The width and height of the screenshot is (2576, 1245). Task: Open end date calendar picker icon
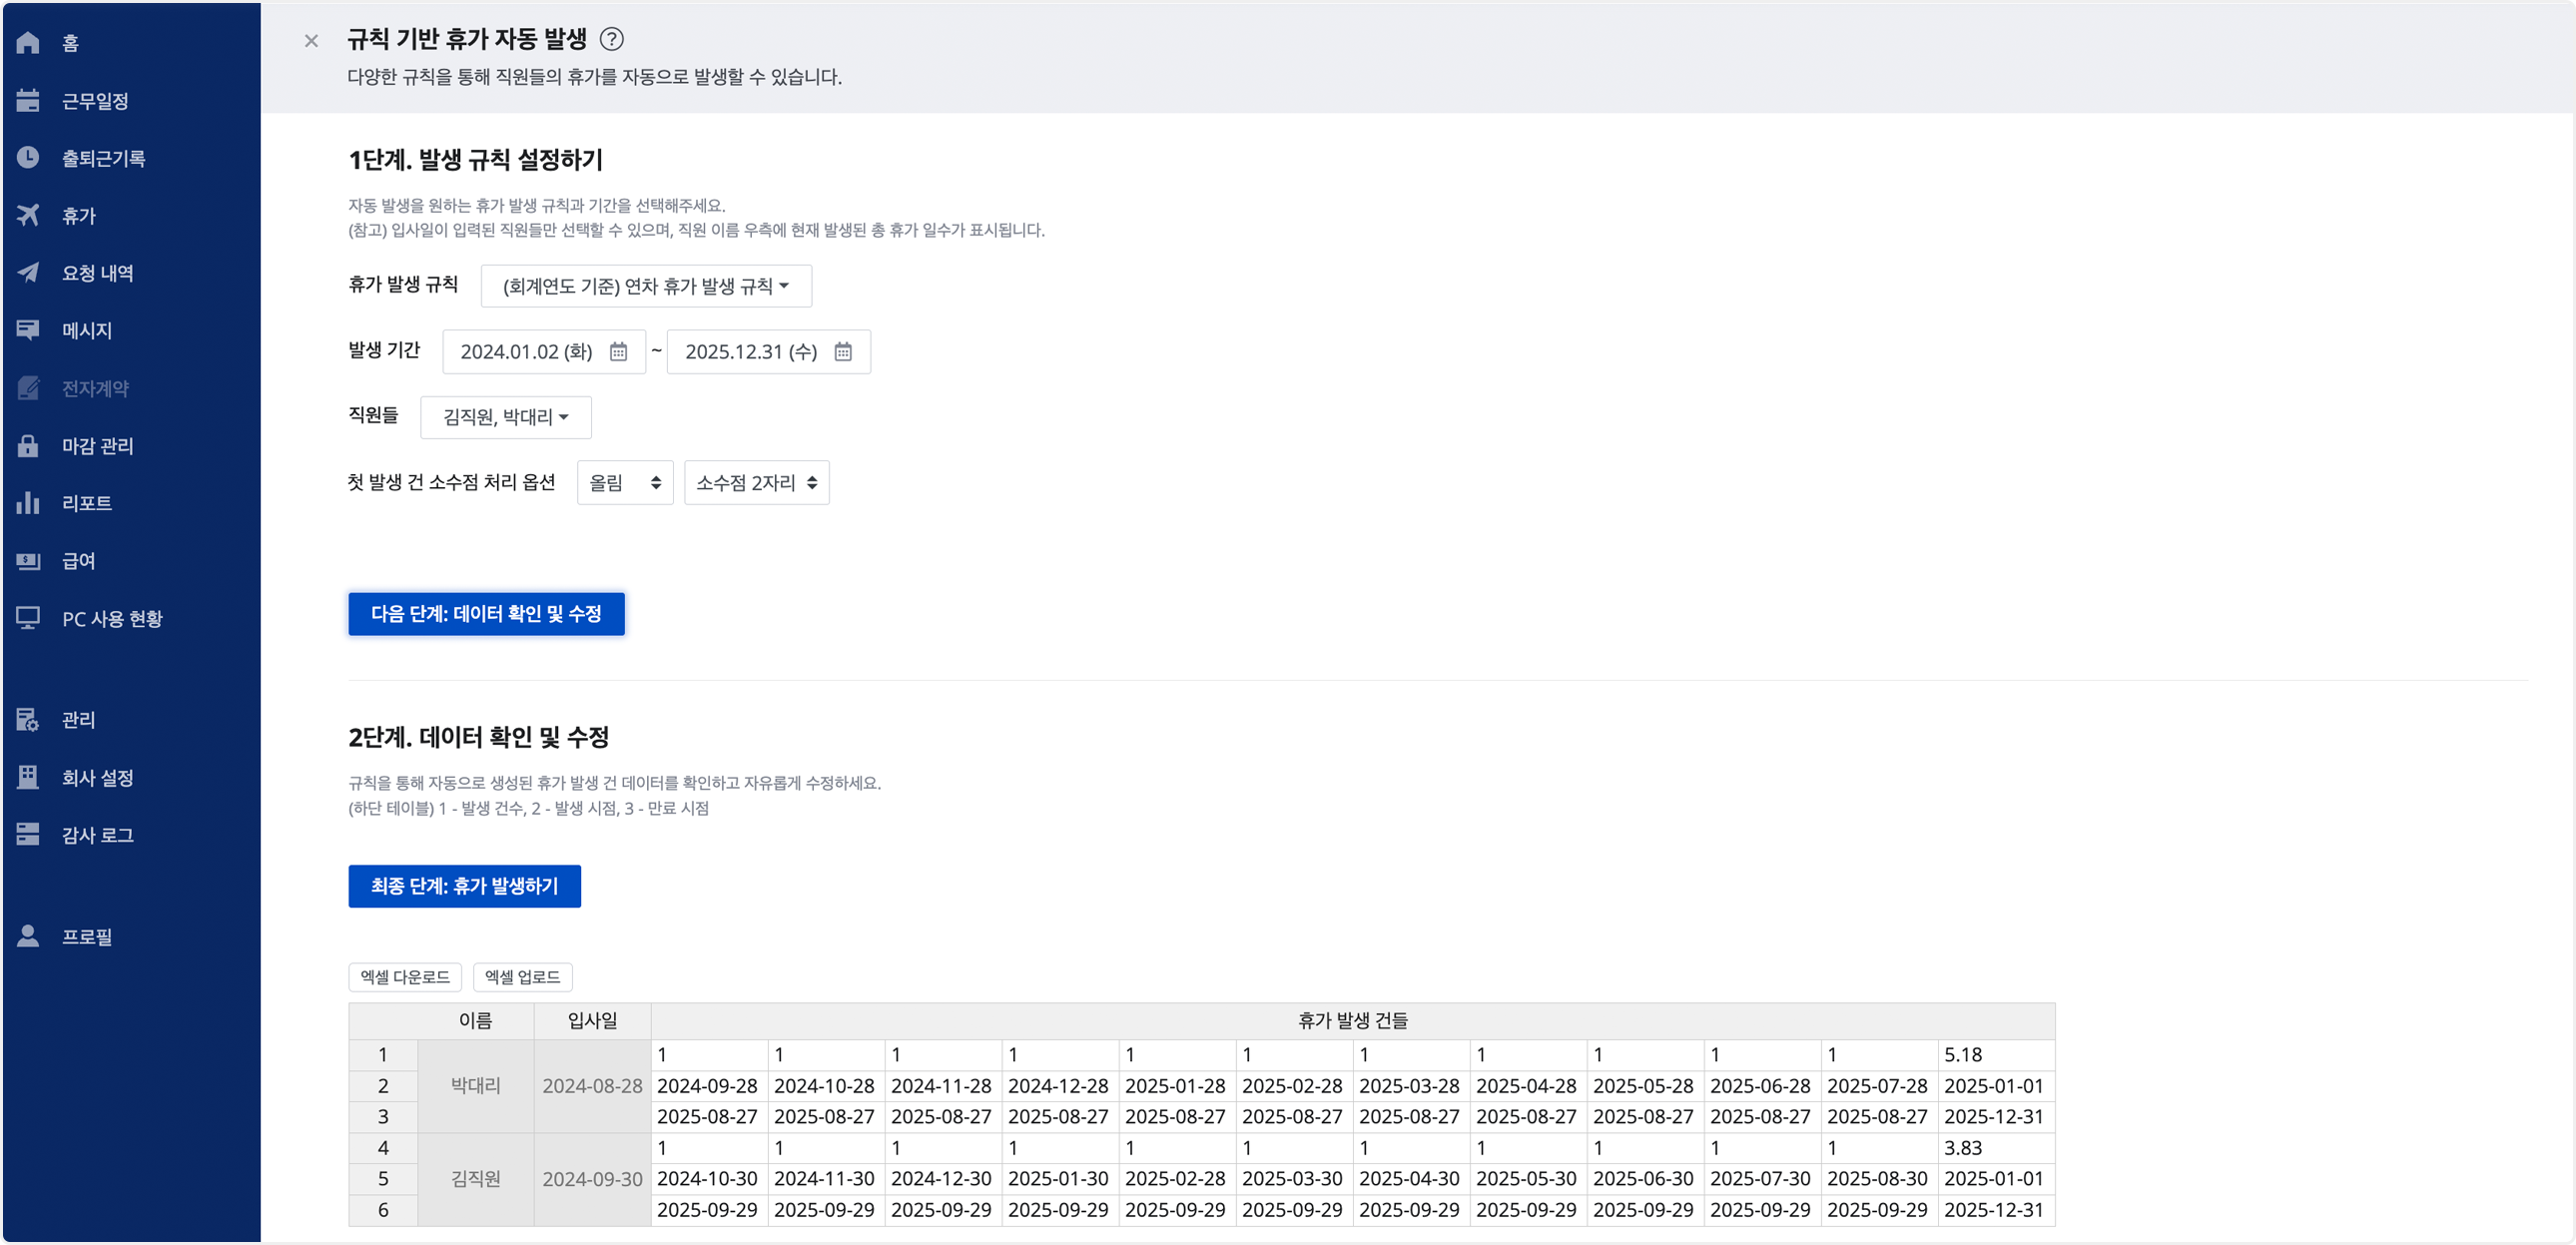(x=843, y=352)
